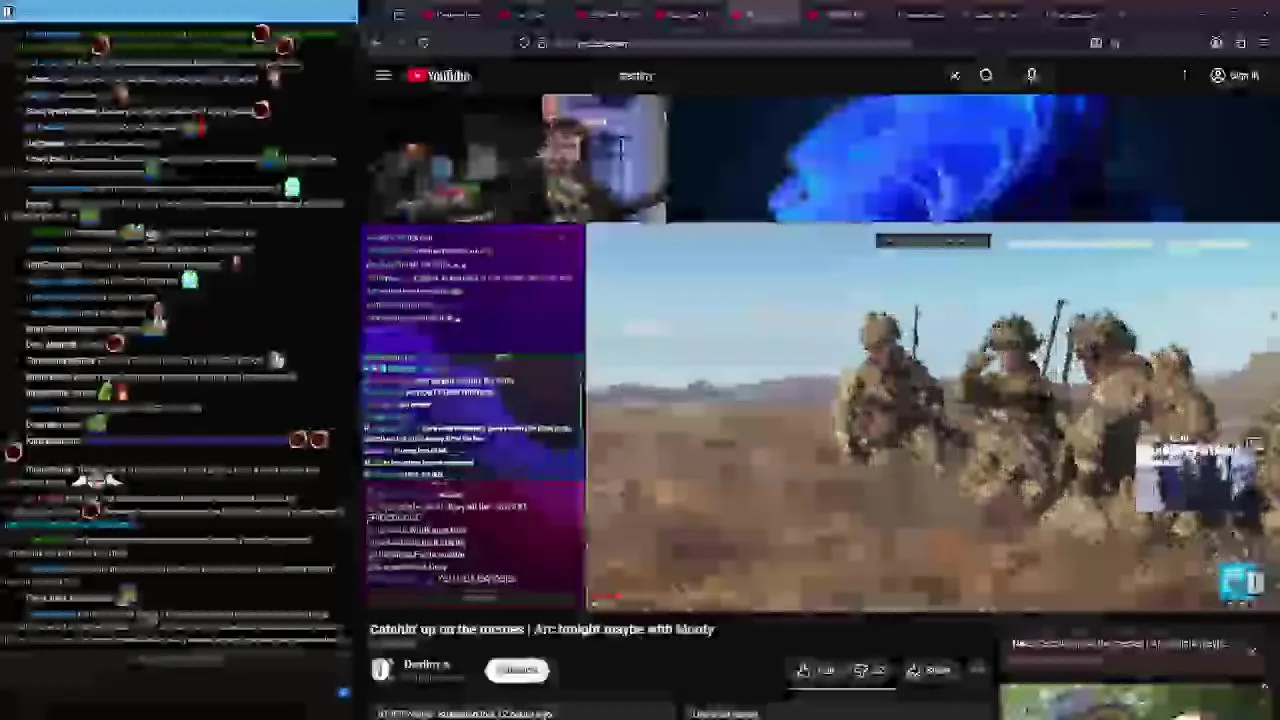Clear the YouTube search text

[x=955, y=75]
